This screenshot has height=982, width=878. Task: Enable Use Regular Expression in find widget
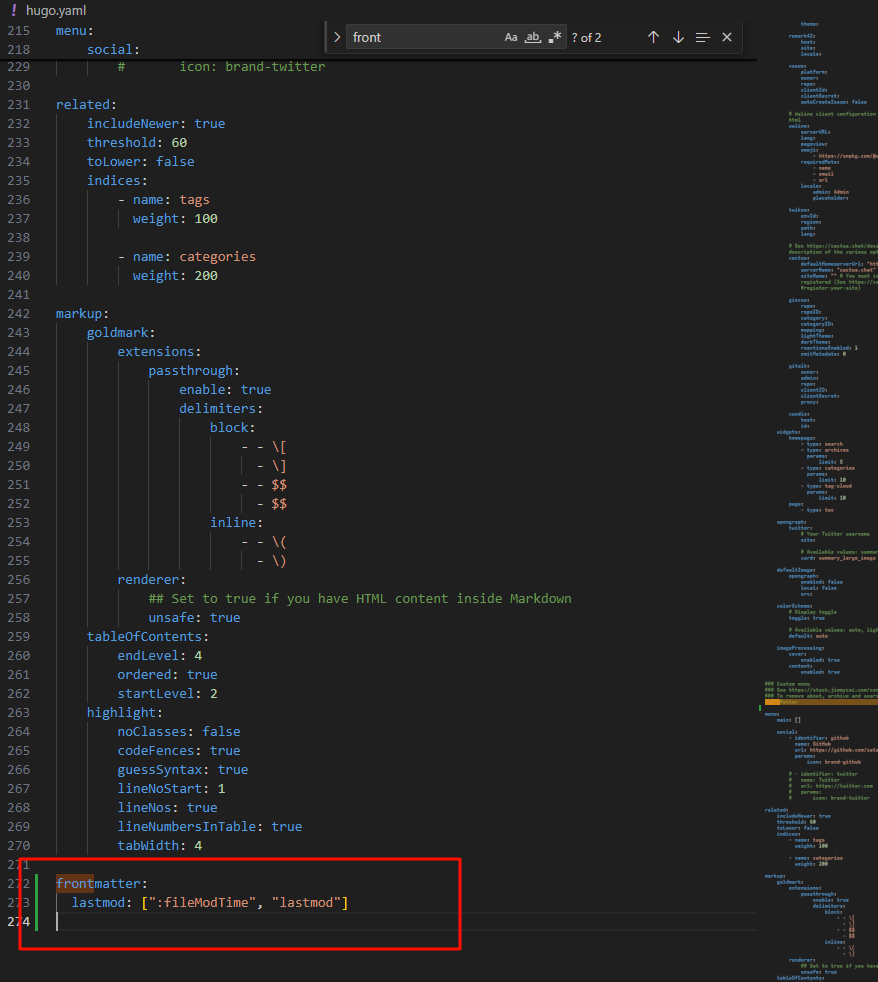tap(555, 37)
